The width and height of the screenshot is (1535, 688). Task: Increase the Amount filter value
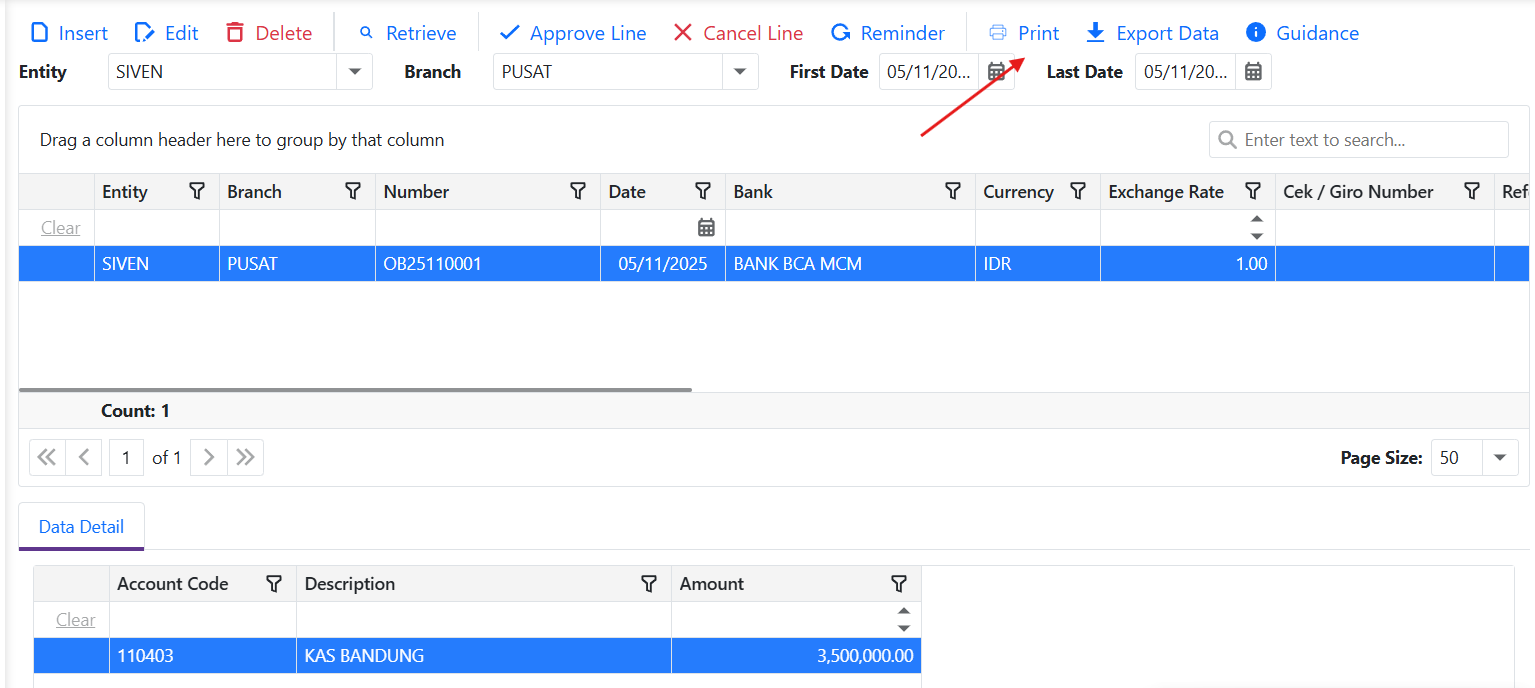pyautogui.click(x=904, y=611)
